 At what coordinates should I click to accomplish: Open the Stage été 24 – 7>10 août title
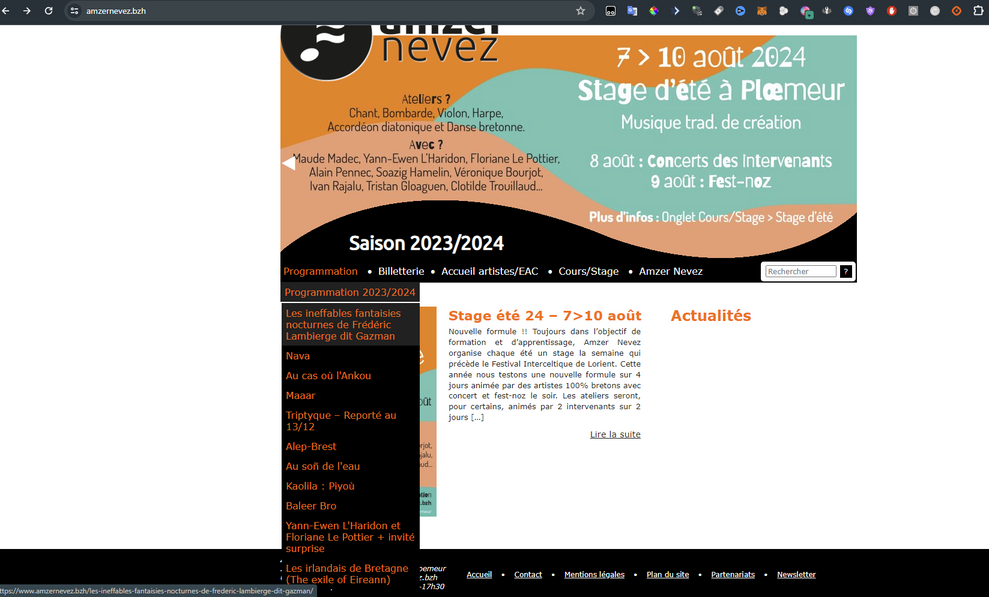coord(544,315)
